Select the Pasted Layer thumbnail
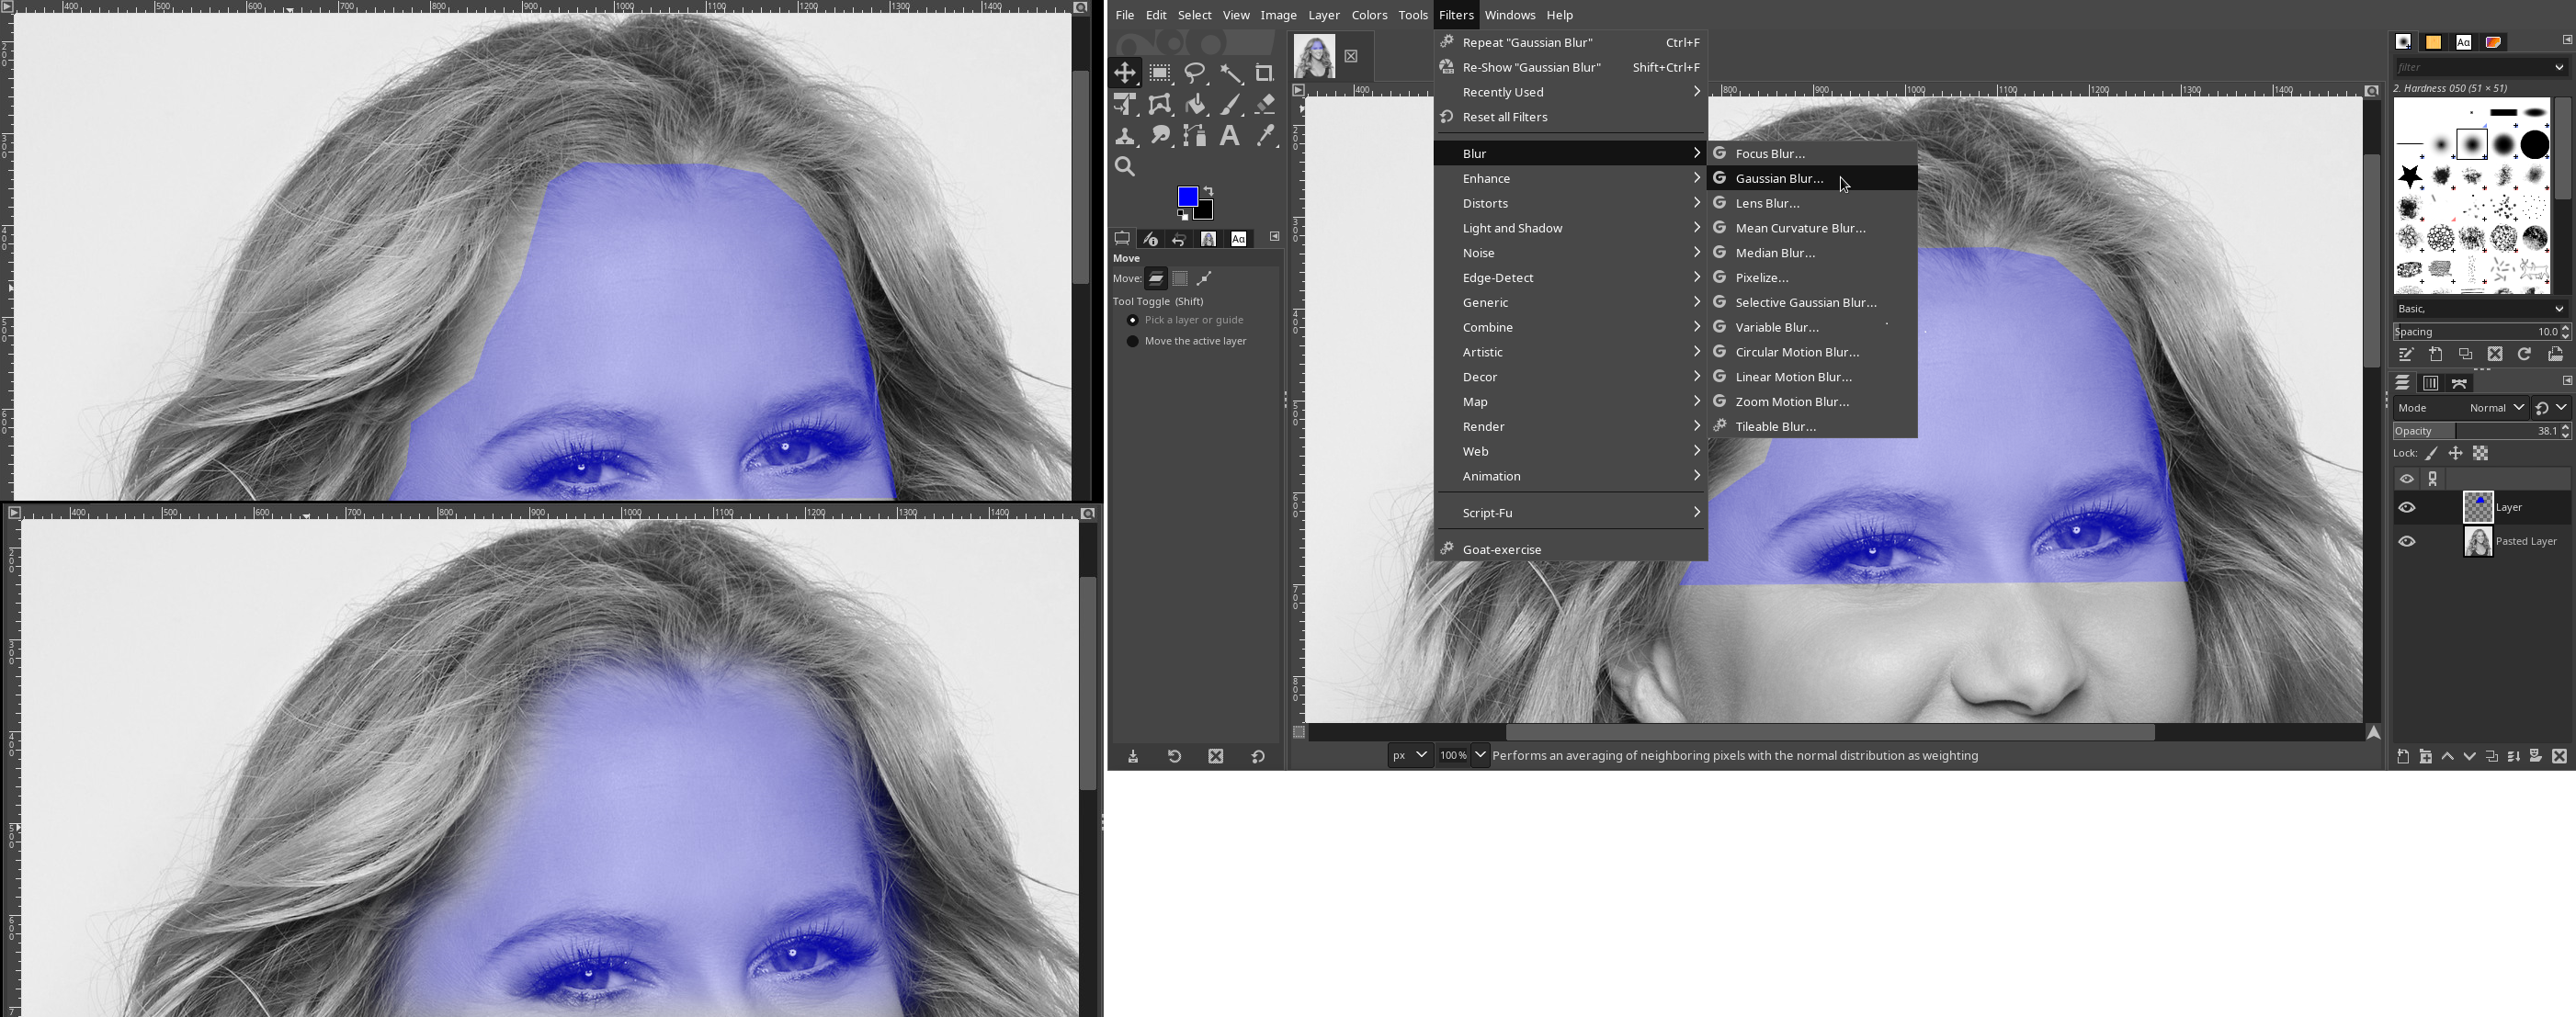Image resolution: width=2576 pixels, height=1017 pixels. (2478, 541)
